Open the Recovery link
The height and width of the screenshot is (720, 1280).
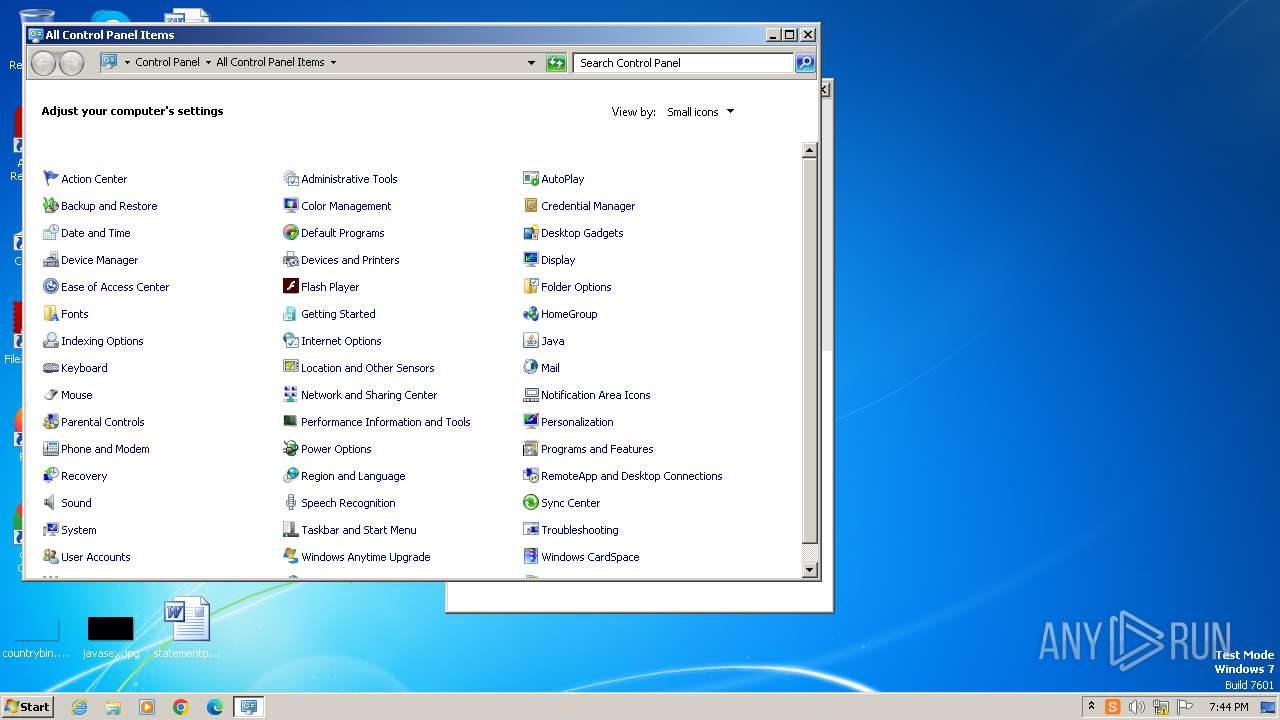[x=84, y=476]
